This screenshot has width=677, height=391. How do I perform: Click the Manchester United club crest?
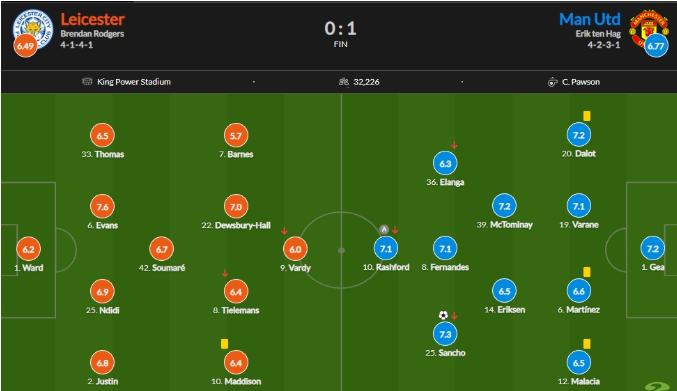point(649,28)
